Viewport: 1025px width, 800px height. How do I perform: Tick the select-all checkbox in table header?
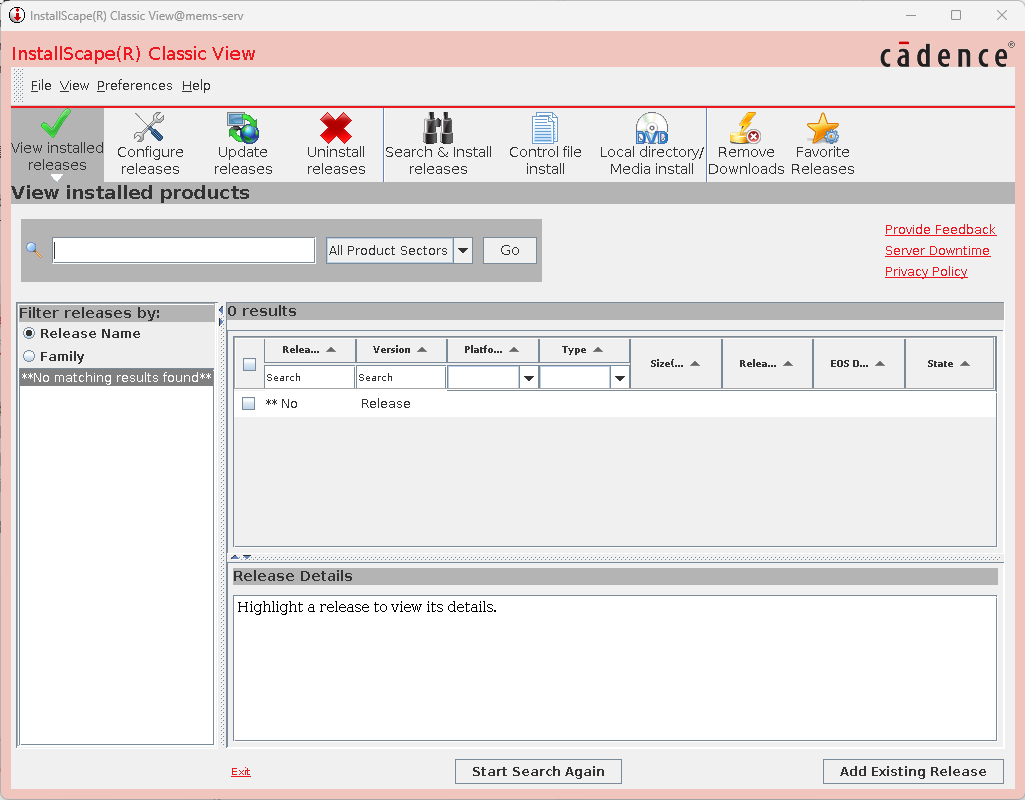249,365
